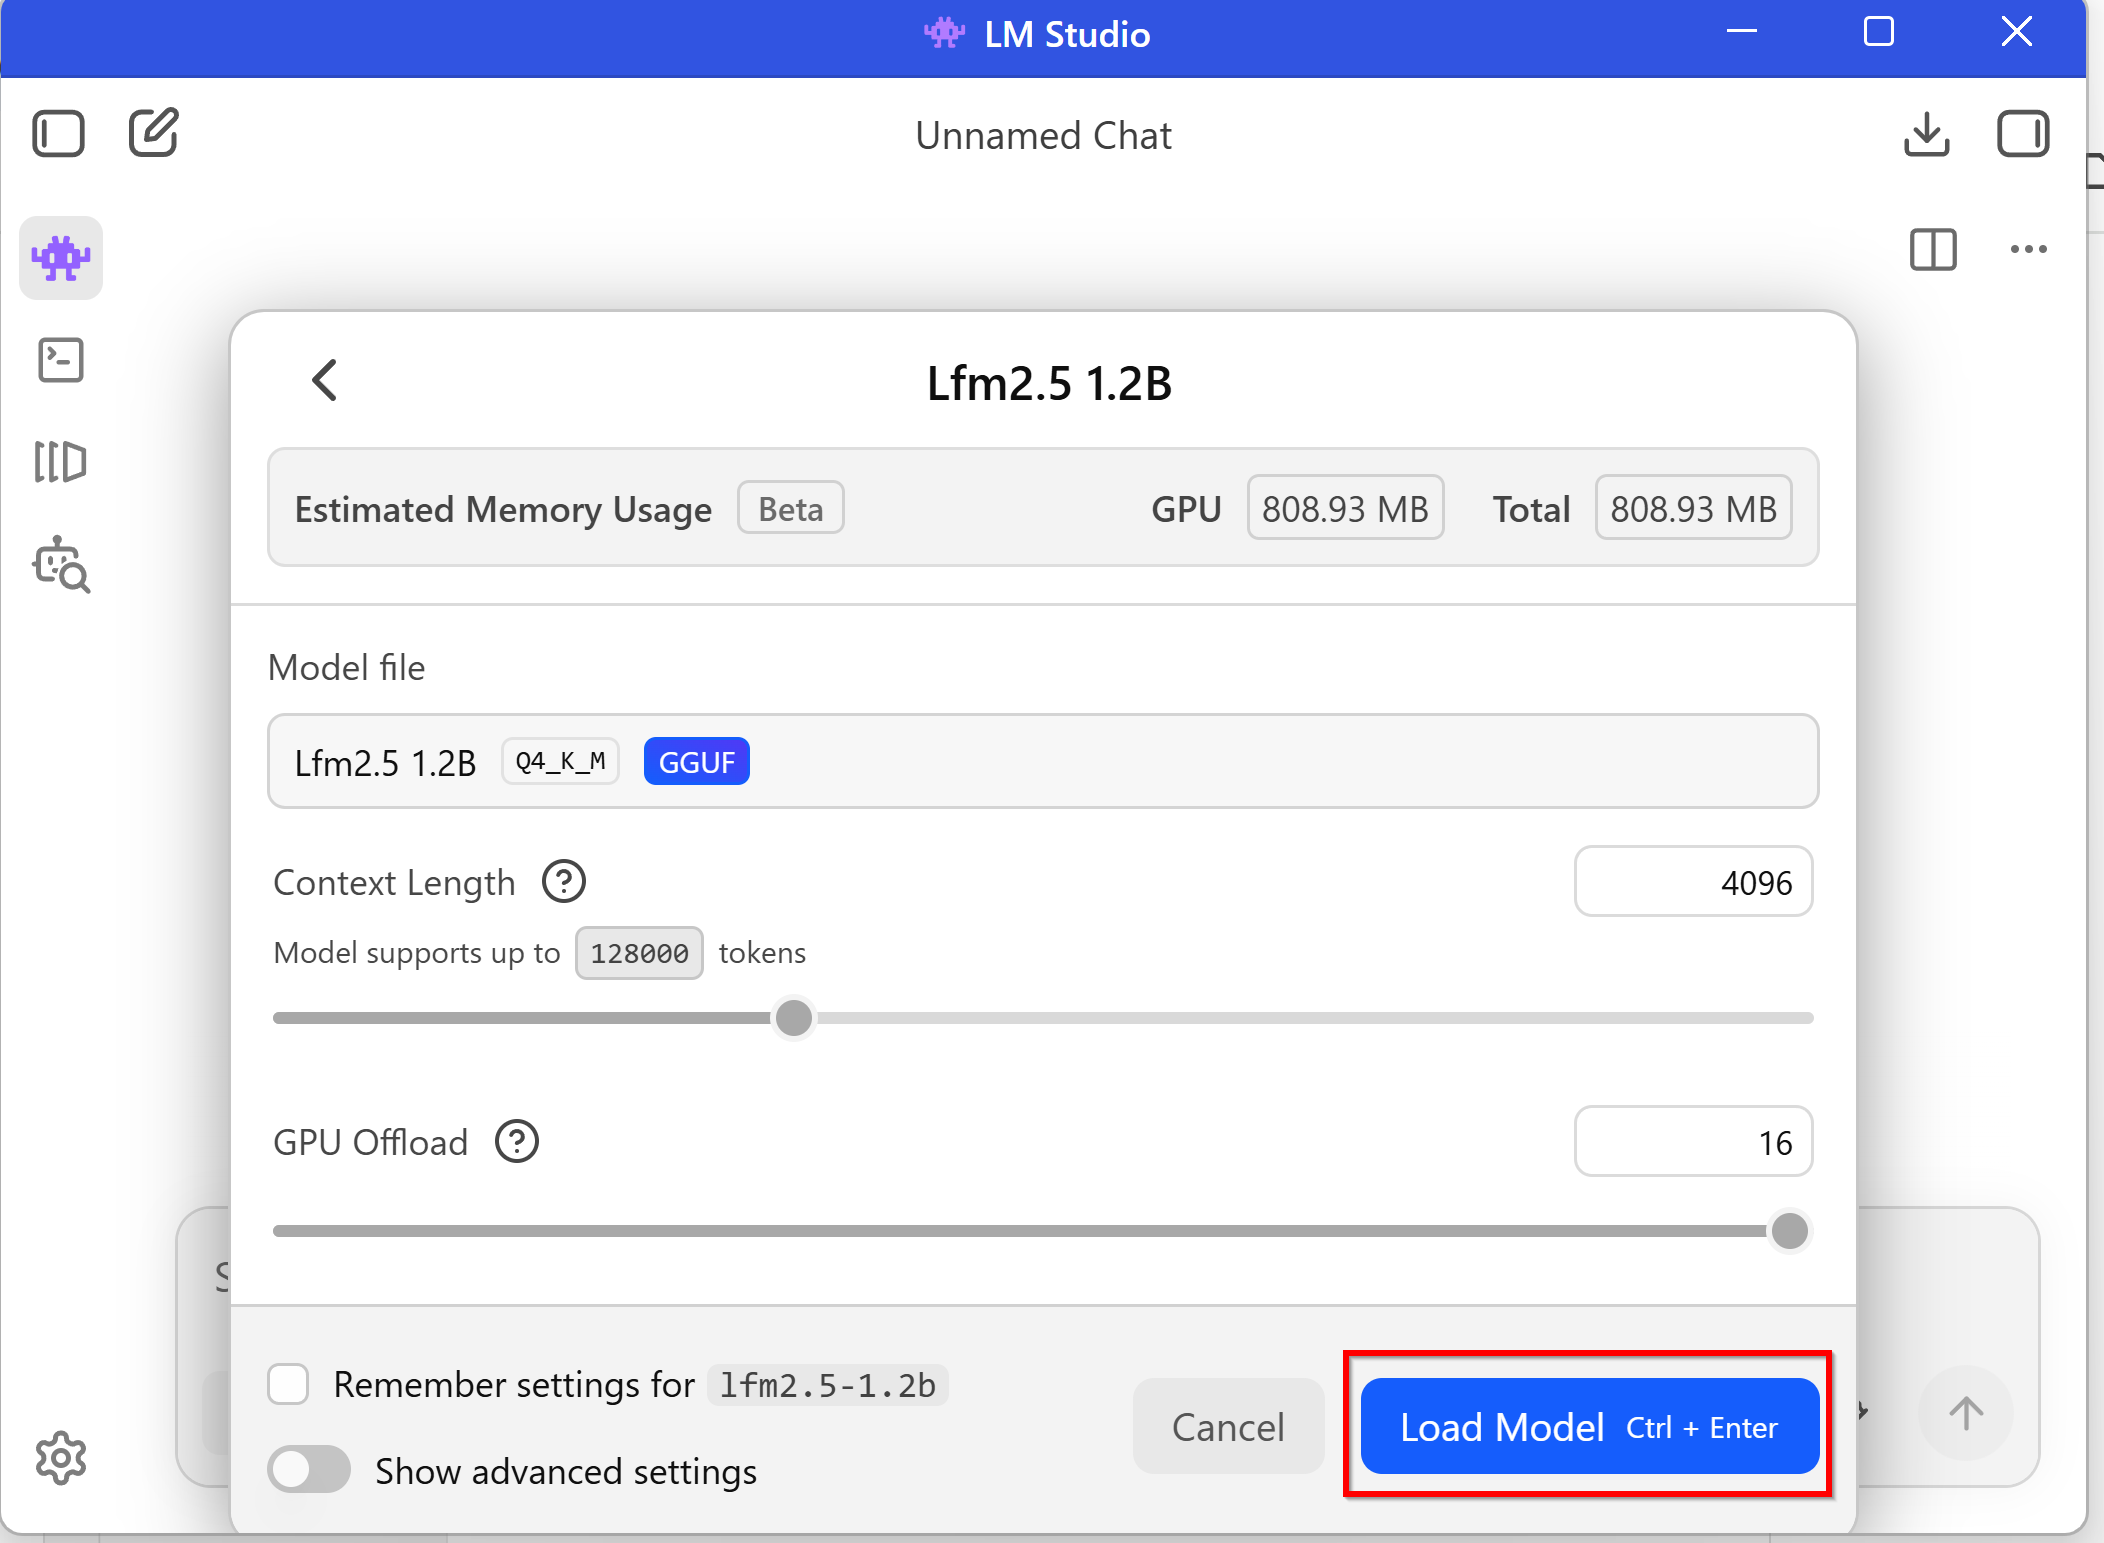
Task: Open the Chat tab robot icon
Action: point(61,258)
